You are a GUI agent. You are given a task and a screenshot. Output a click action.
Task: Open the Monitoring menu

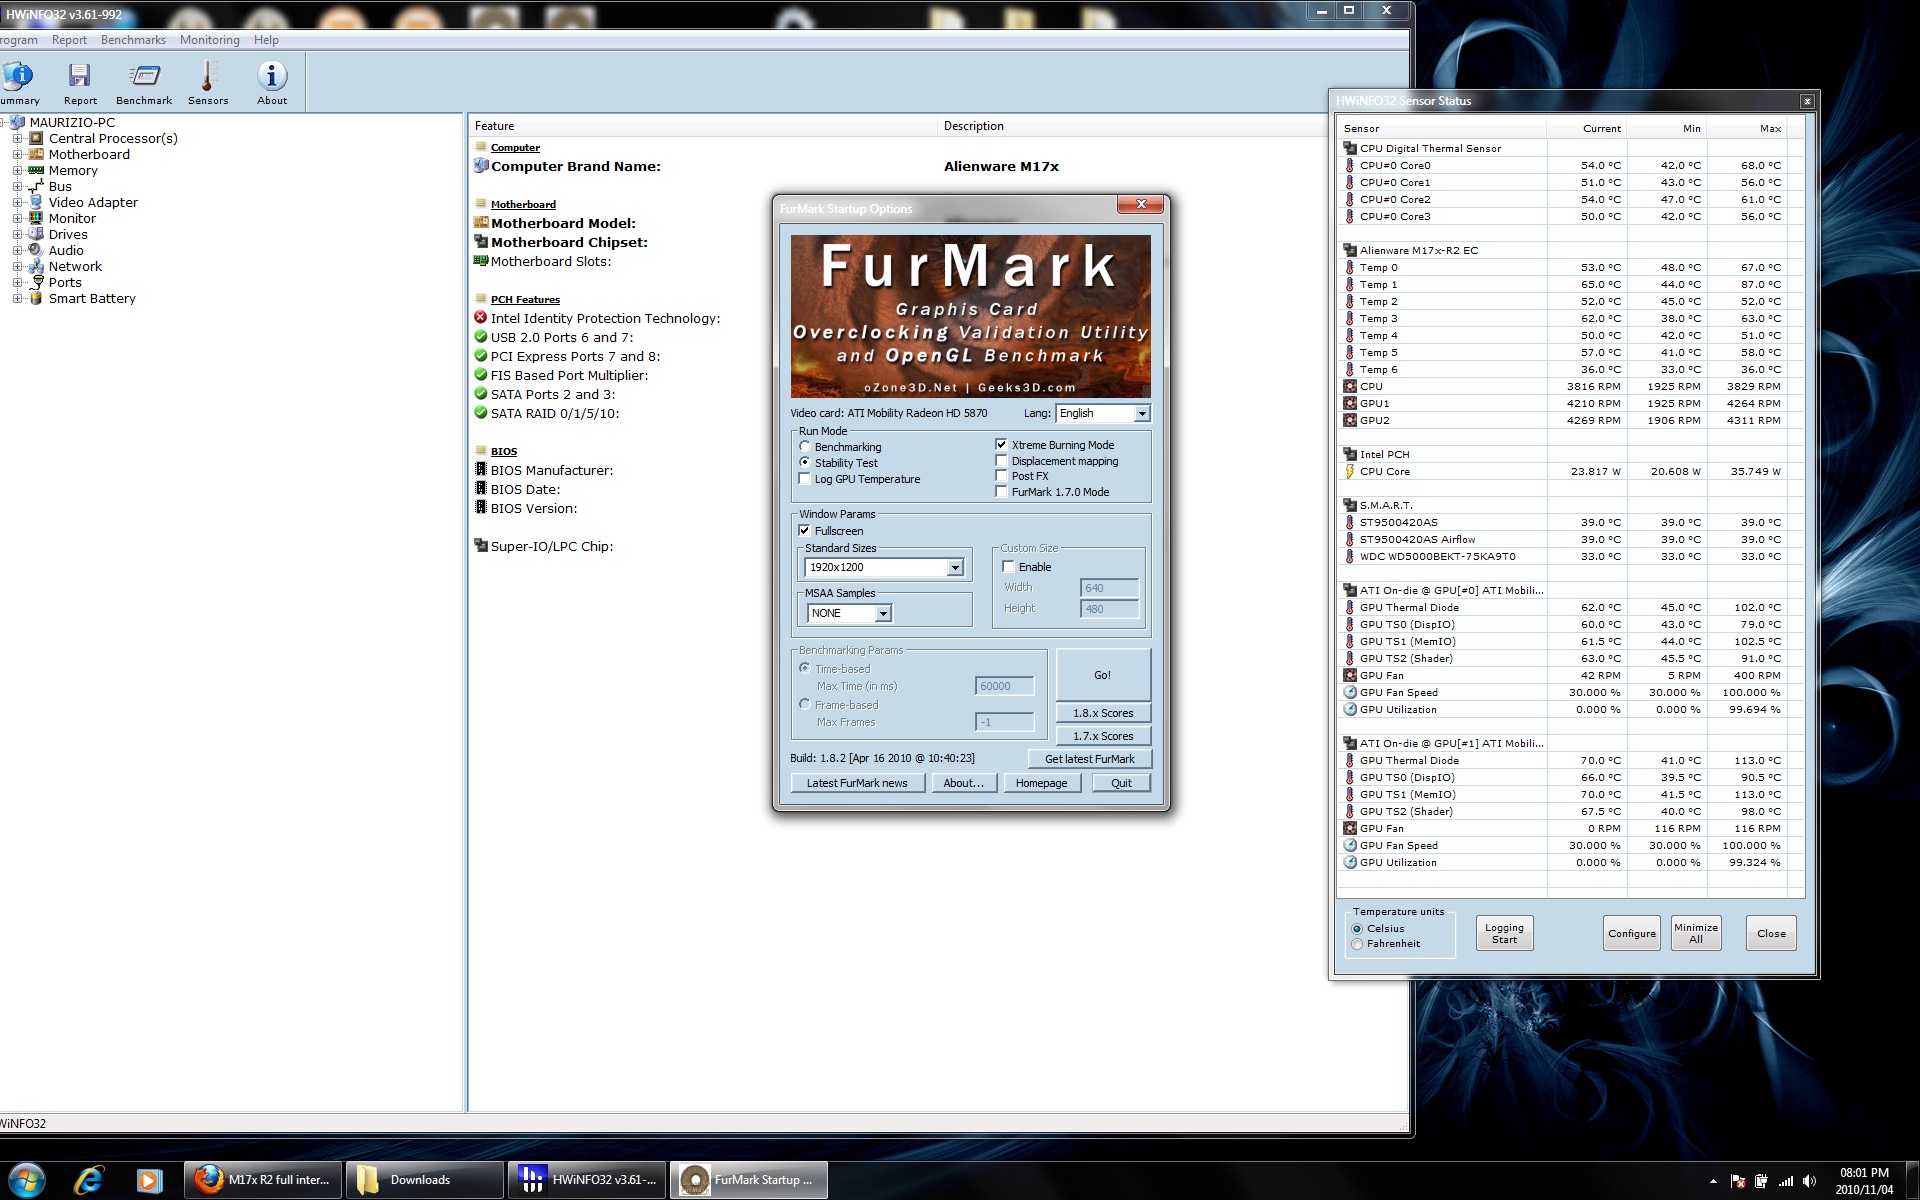(210, 40)
